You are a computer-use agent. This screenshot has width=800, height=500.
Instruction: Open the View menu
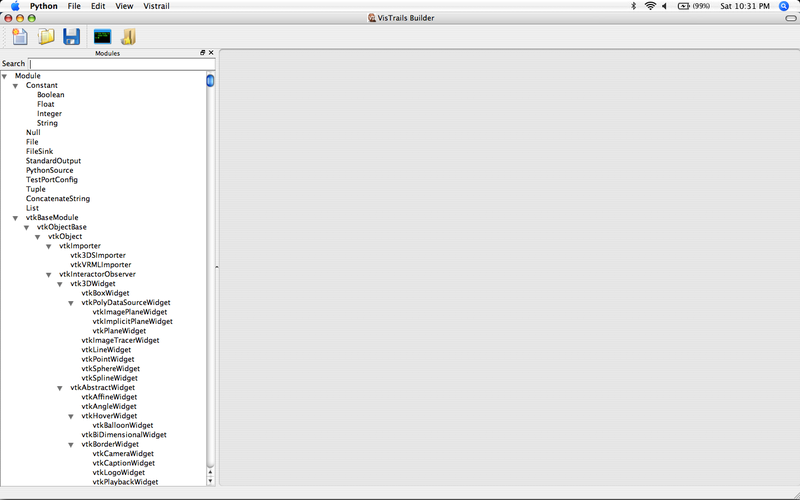pos(124,6)
